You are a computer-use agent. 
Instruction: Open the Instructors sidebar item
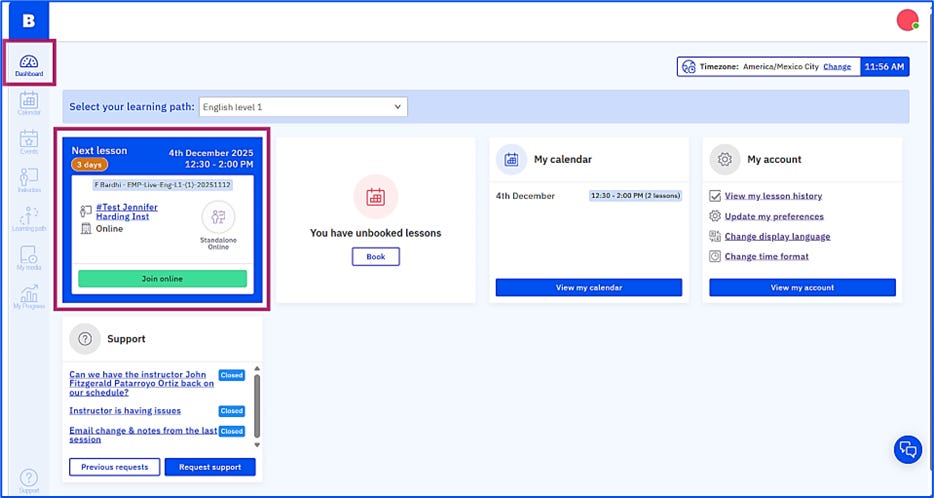(29, 180)
